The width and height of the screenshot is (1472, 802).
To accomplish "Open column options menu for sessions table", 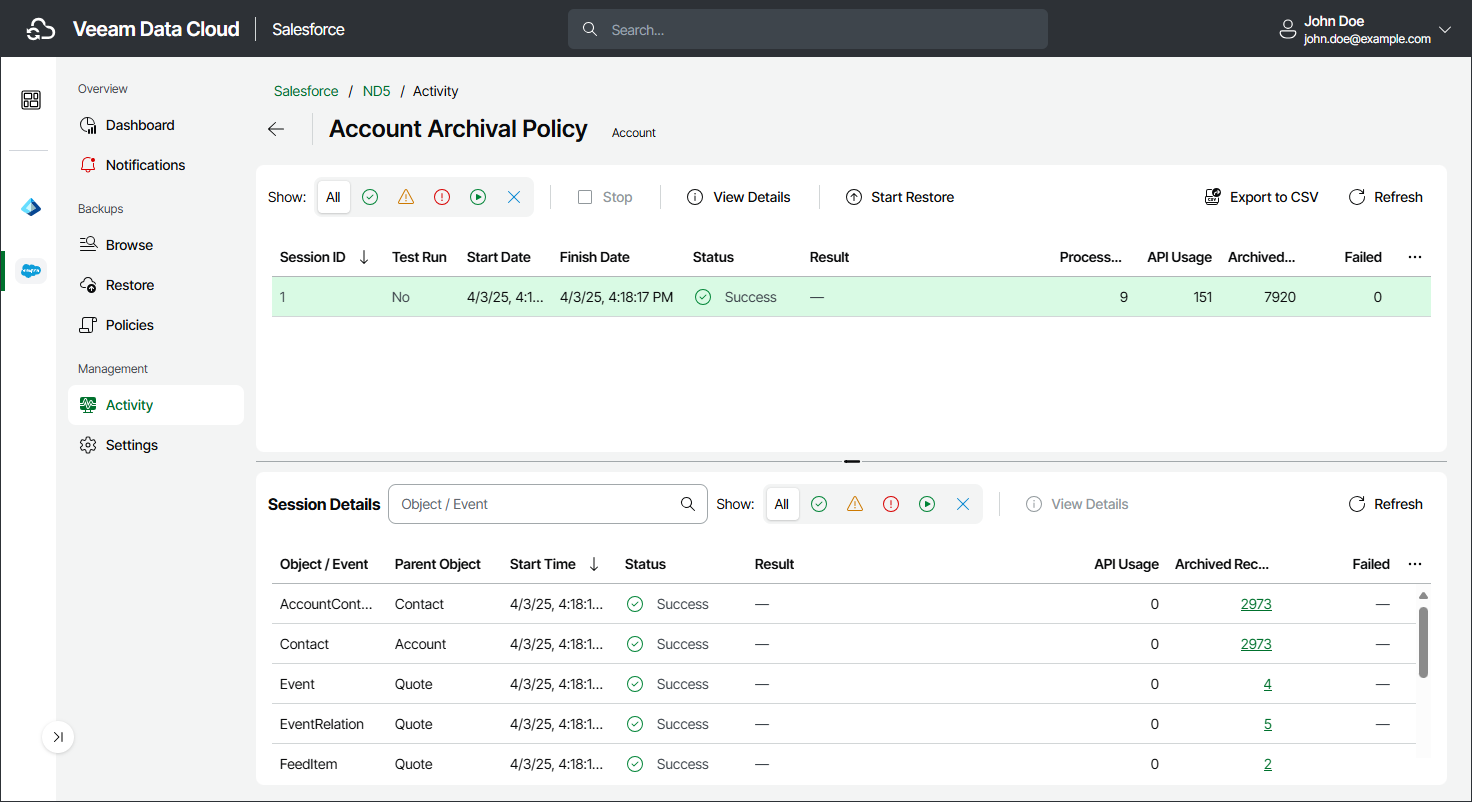I will pos(1415,257).
